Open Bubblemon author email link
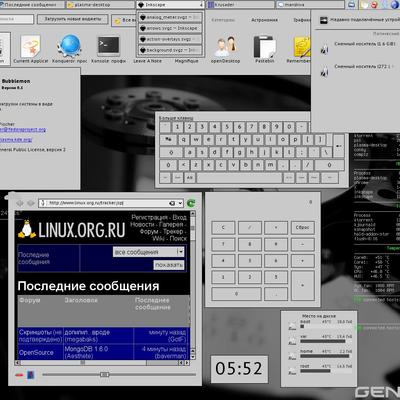 coord(23,130)
